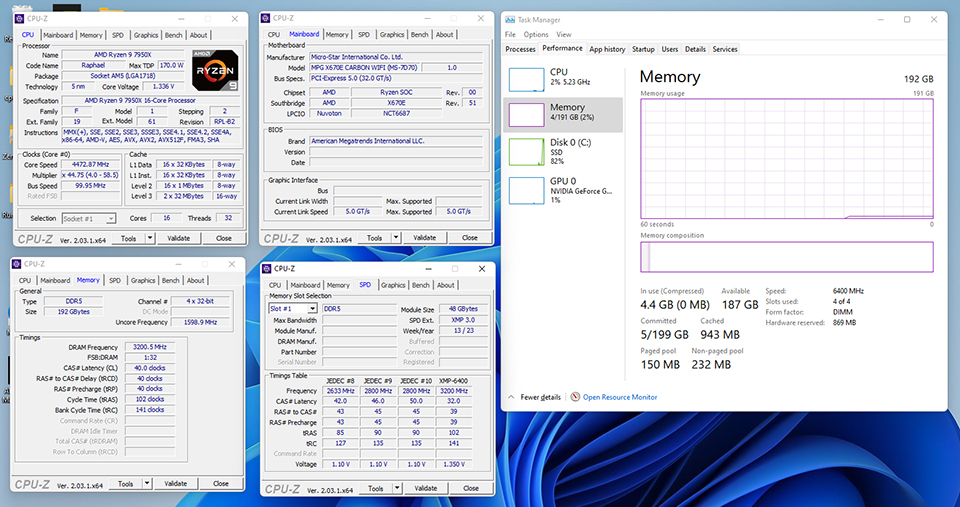Click the Core Voltage 1.336 V field
This screenshot has height=507, width=960.
click(x=163, y=86)
